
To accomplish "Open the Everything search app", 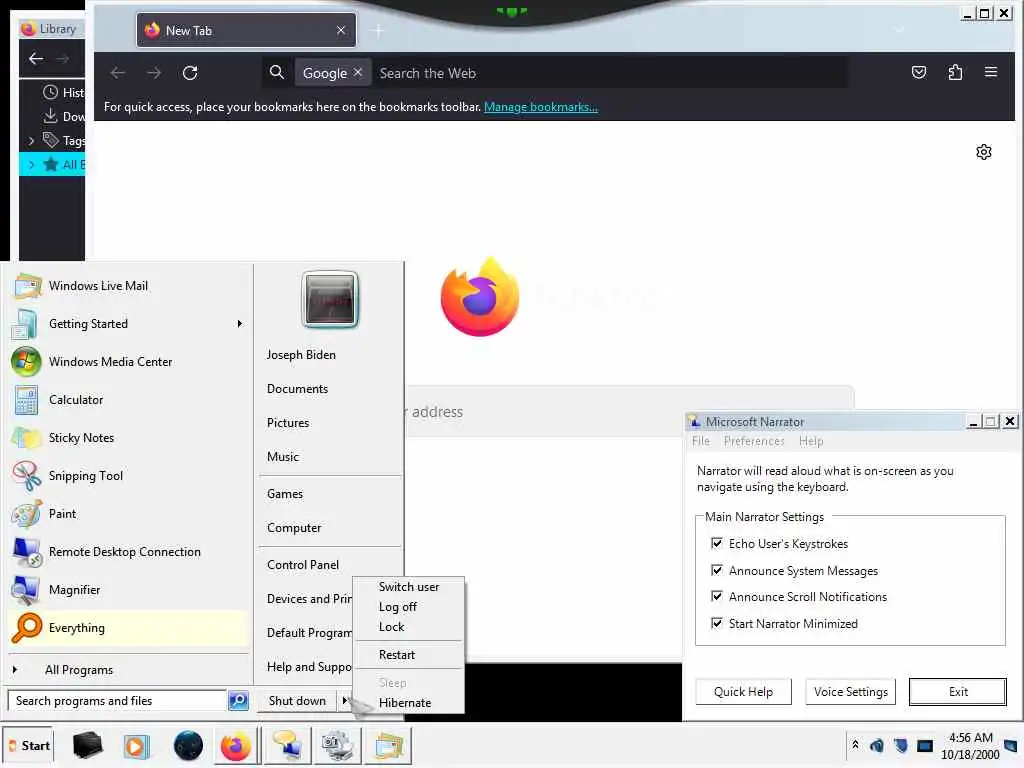I will (x=128, y=628).
